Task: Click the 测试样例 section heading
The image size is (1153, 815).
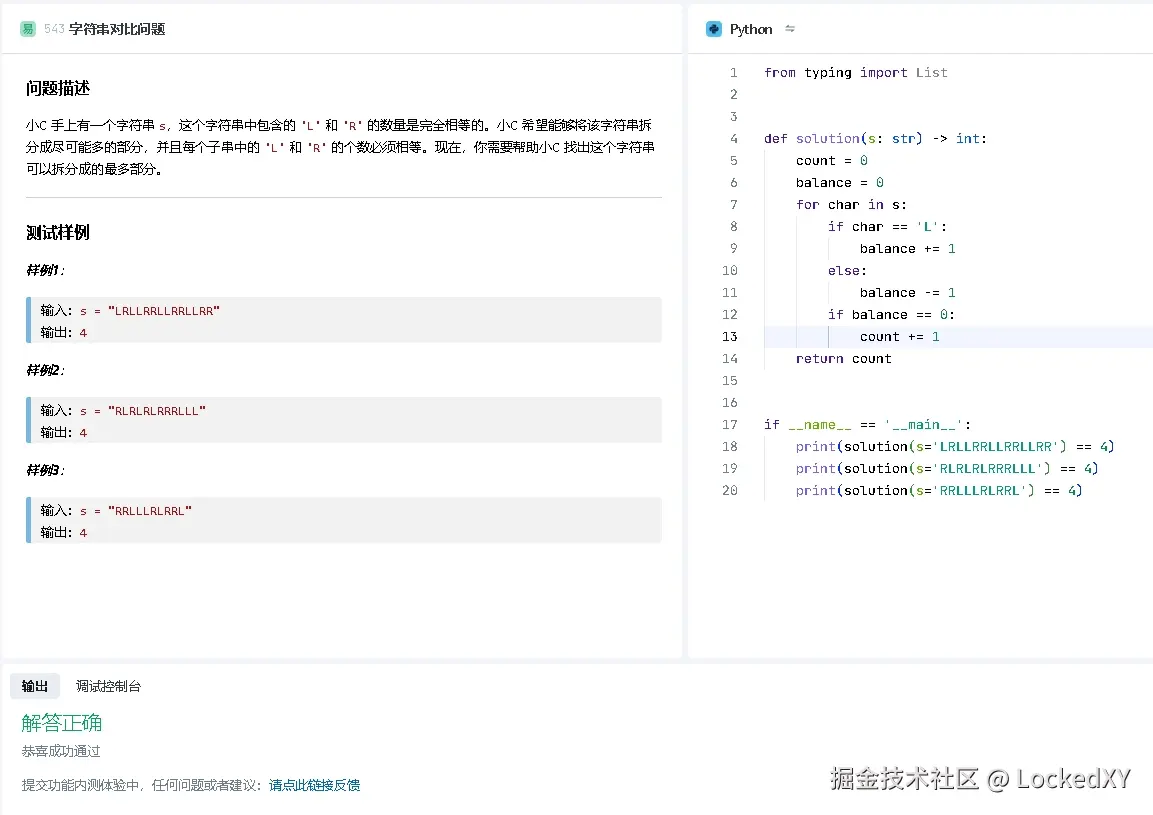Action: click(60, 232)
